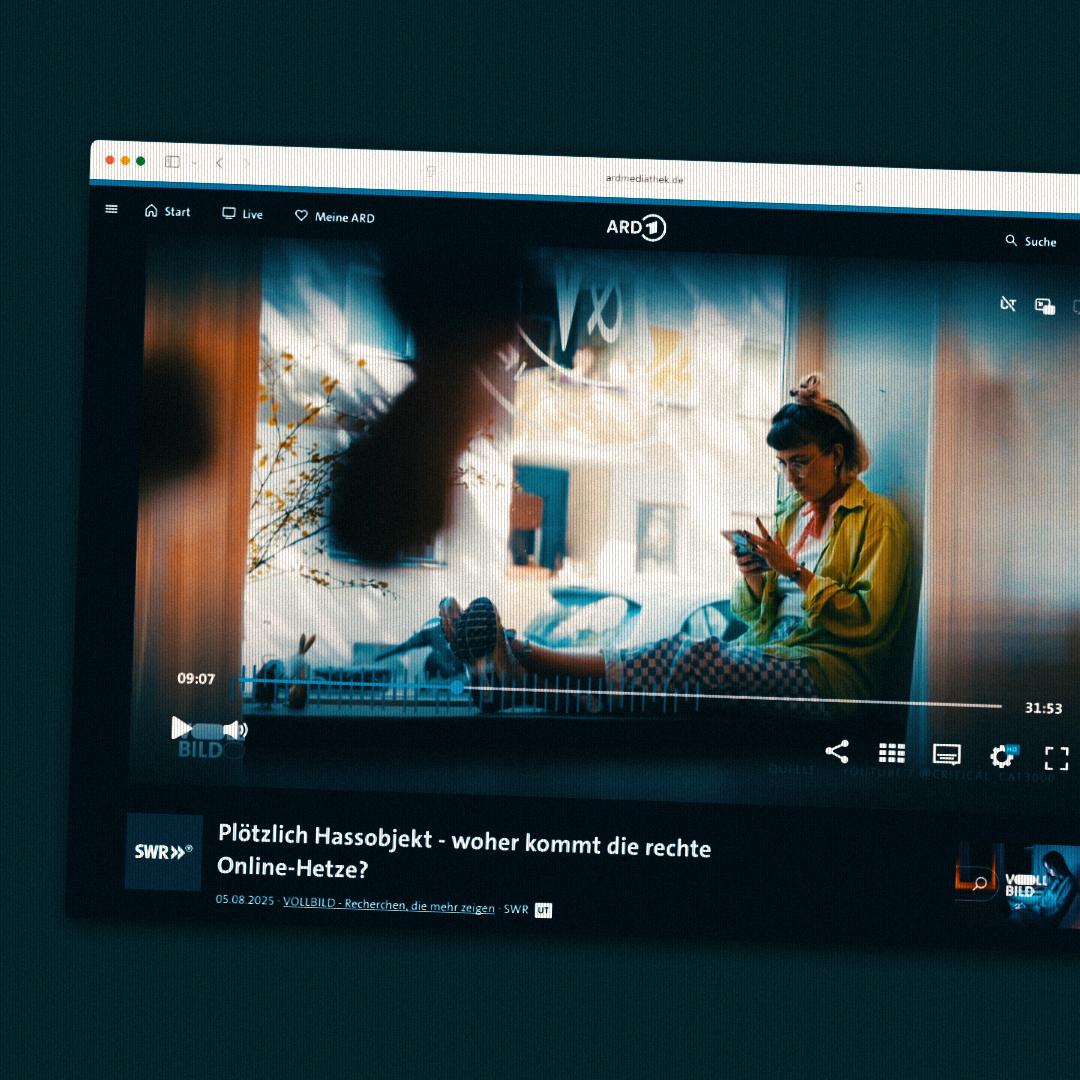Open the share options for the video

pyautogui.click(x=837, y=753)
